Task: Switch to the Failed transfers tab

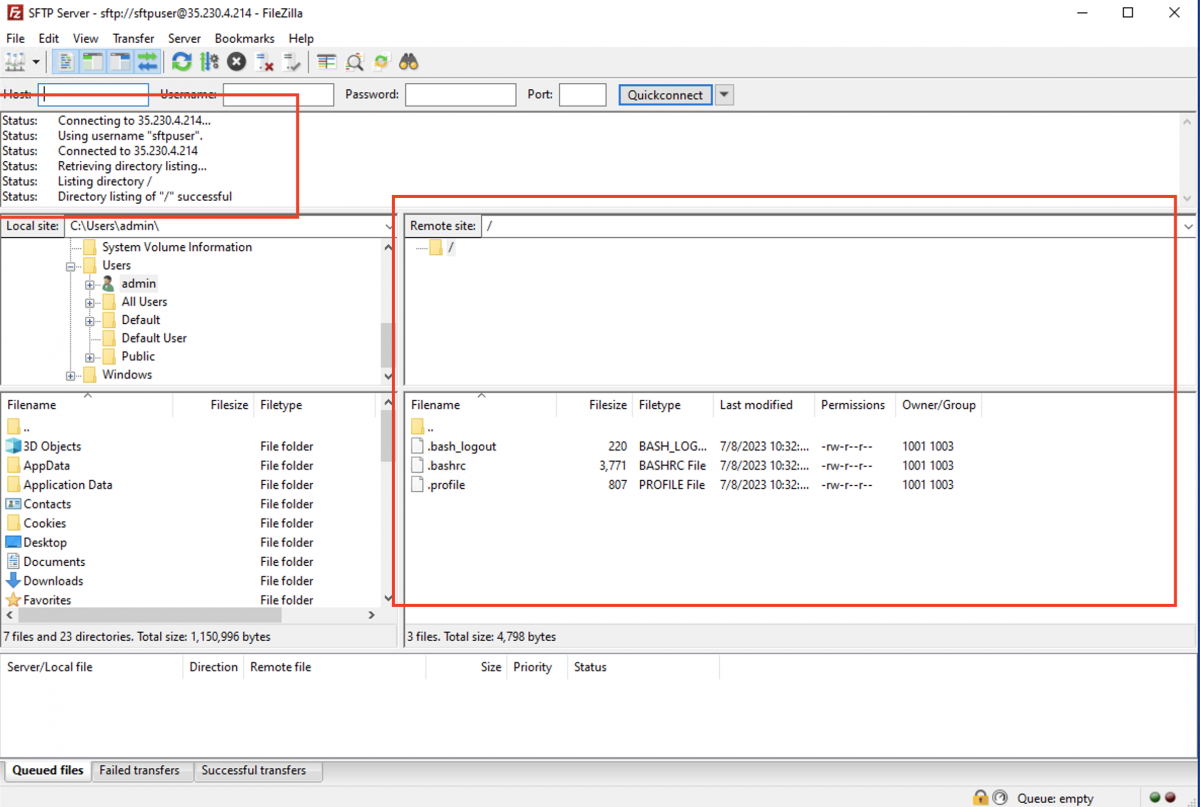Action: (x=141, y=771)
